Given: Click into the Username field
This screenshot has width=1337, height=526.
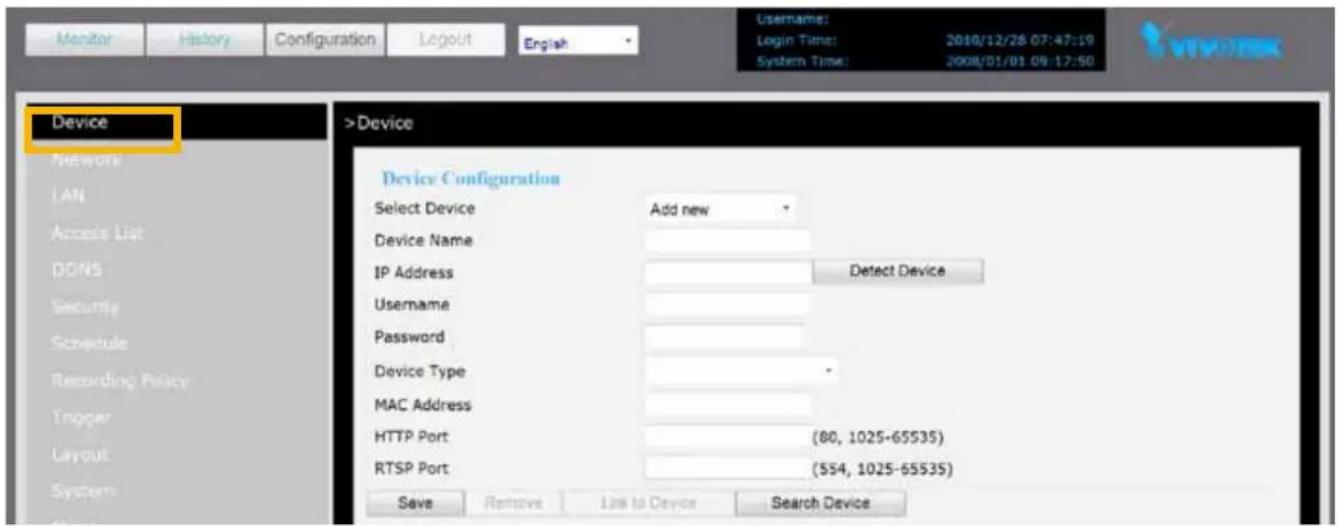Looking at the screenshot, I should point(727,304).
